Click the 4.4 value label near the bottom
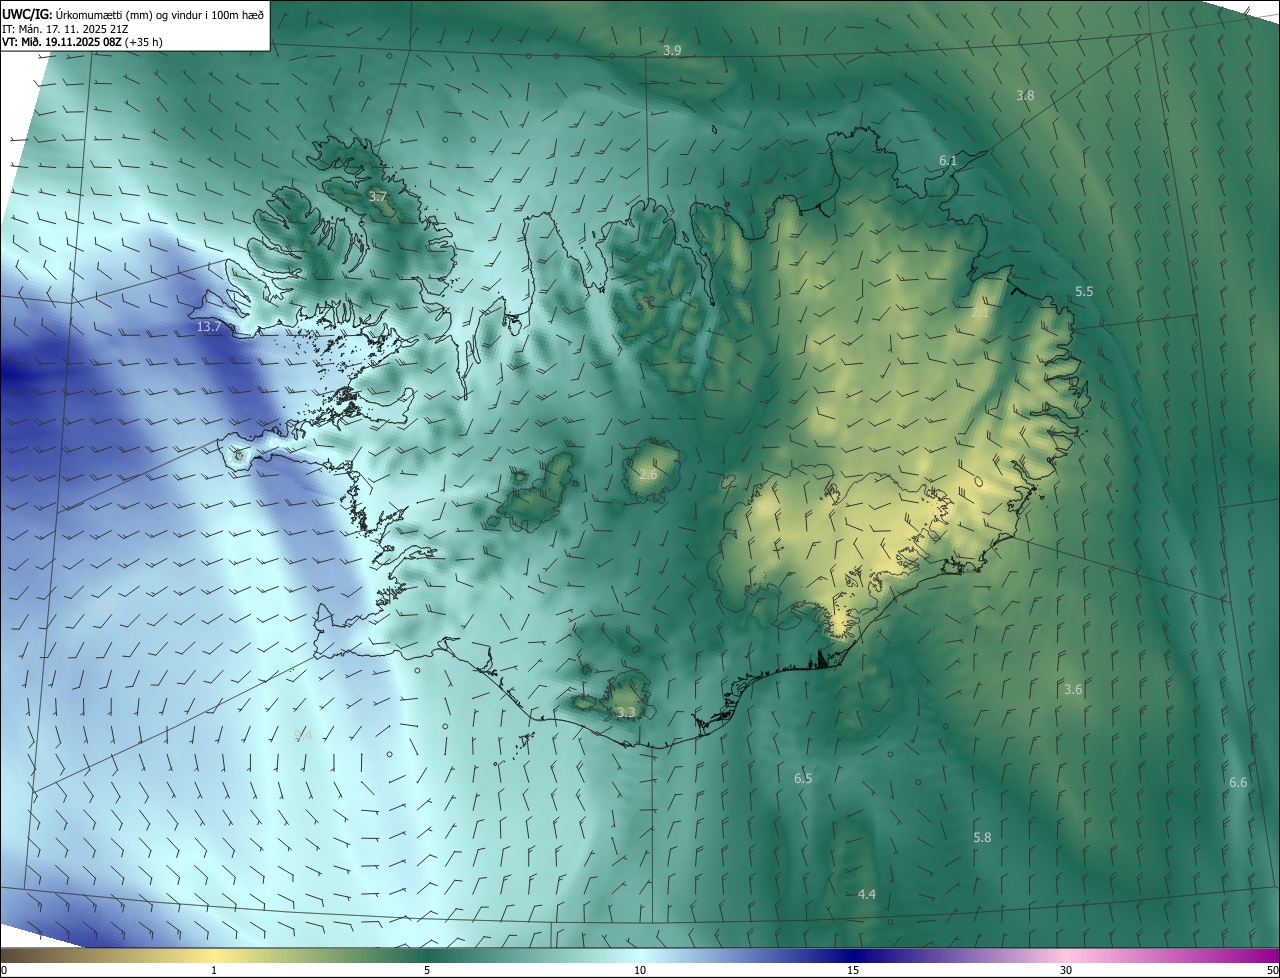This screenshot has width=1280, height=978. tap(867, 894)
